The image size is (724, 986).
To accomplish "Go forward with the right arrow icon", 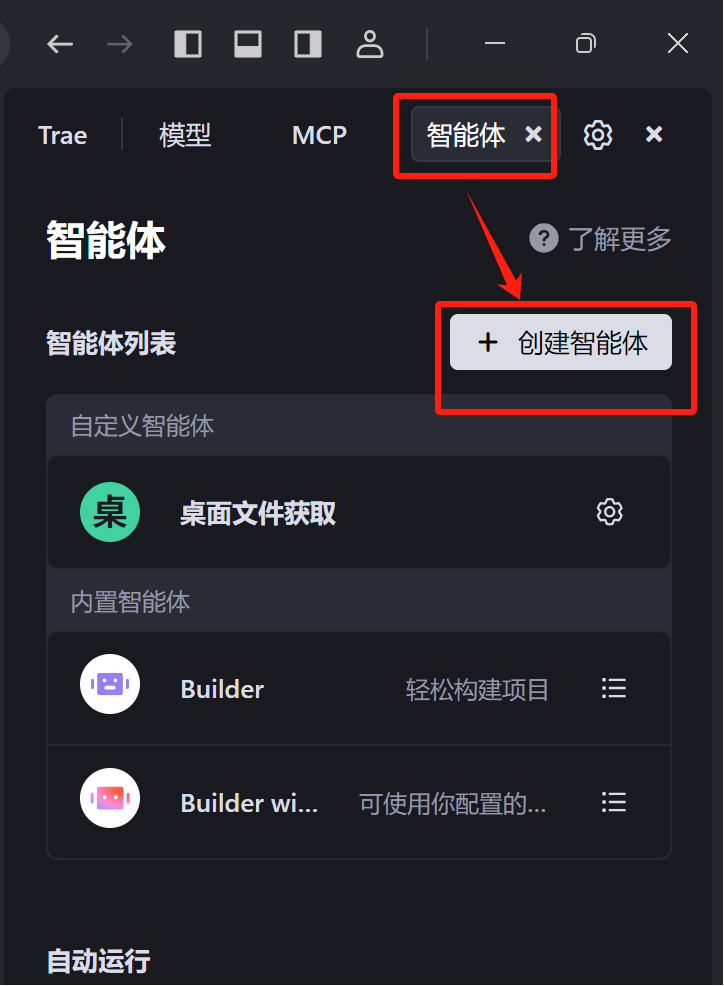I will pos(120,44).
